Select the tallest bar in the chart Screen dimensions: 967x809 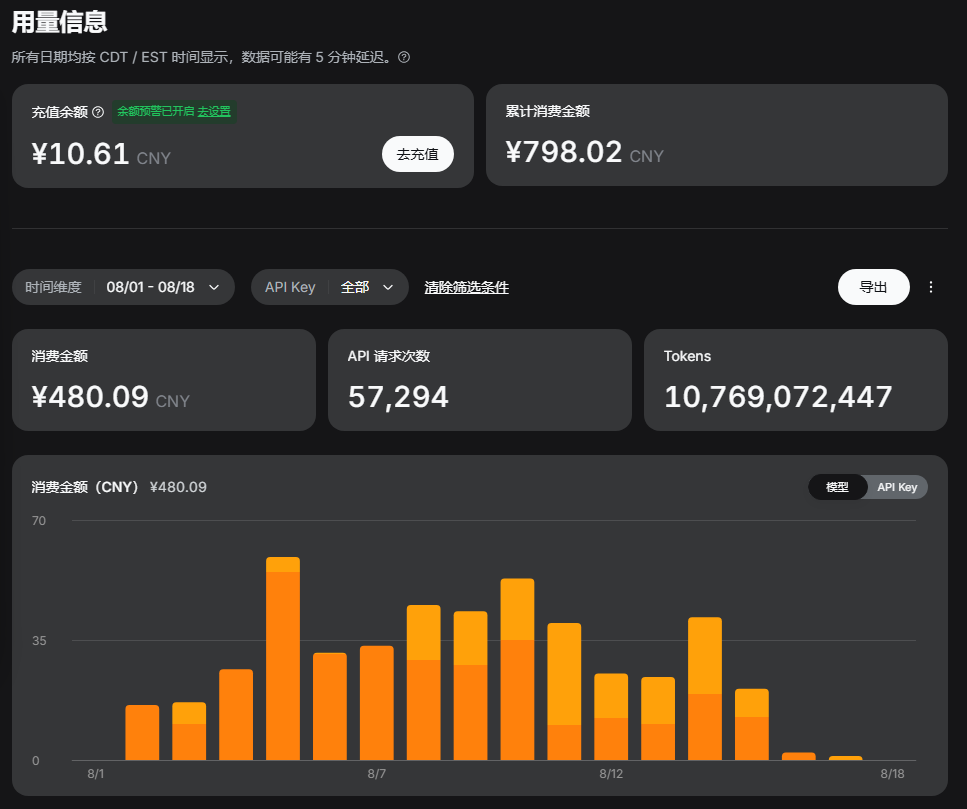(283, 659)
